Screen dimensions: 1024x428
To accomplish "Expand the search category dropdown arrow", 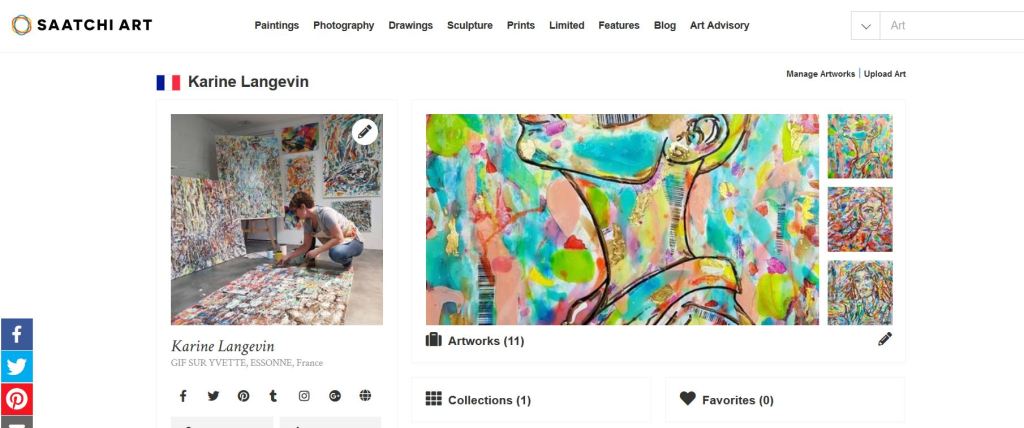I will (866, 26).
